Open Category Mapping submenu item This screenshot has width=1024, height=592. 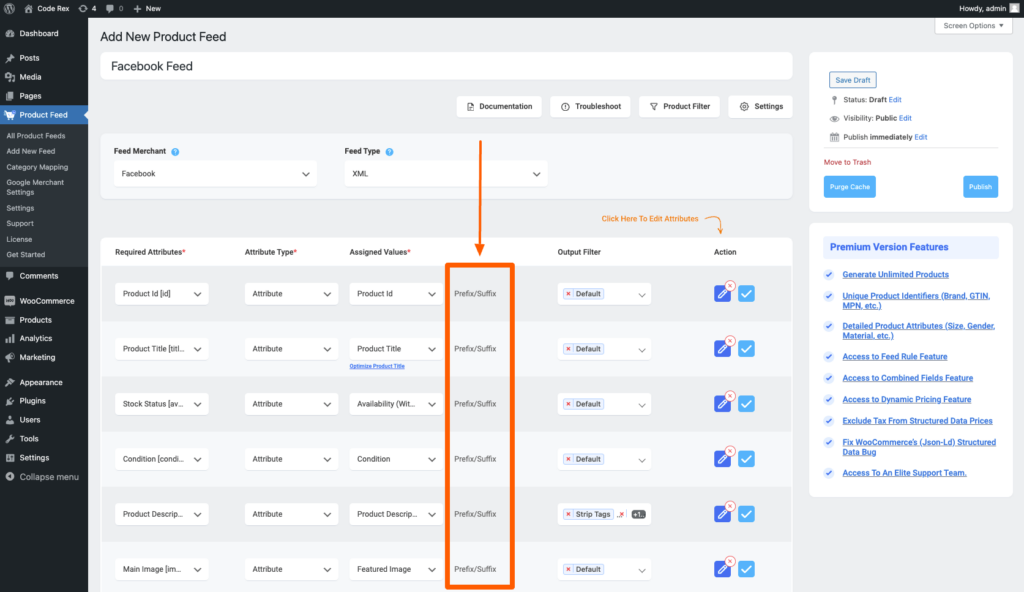[37, 167]
